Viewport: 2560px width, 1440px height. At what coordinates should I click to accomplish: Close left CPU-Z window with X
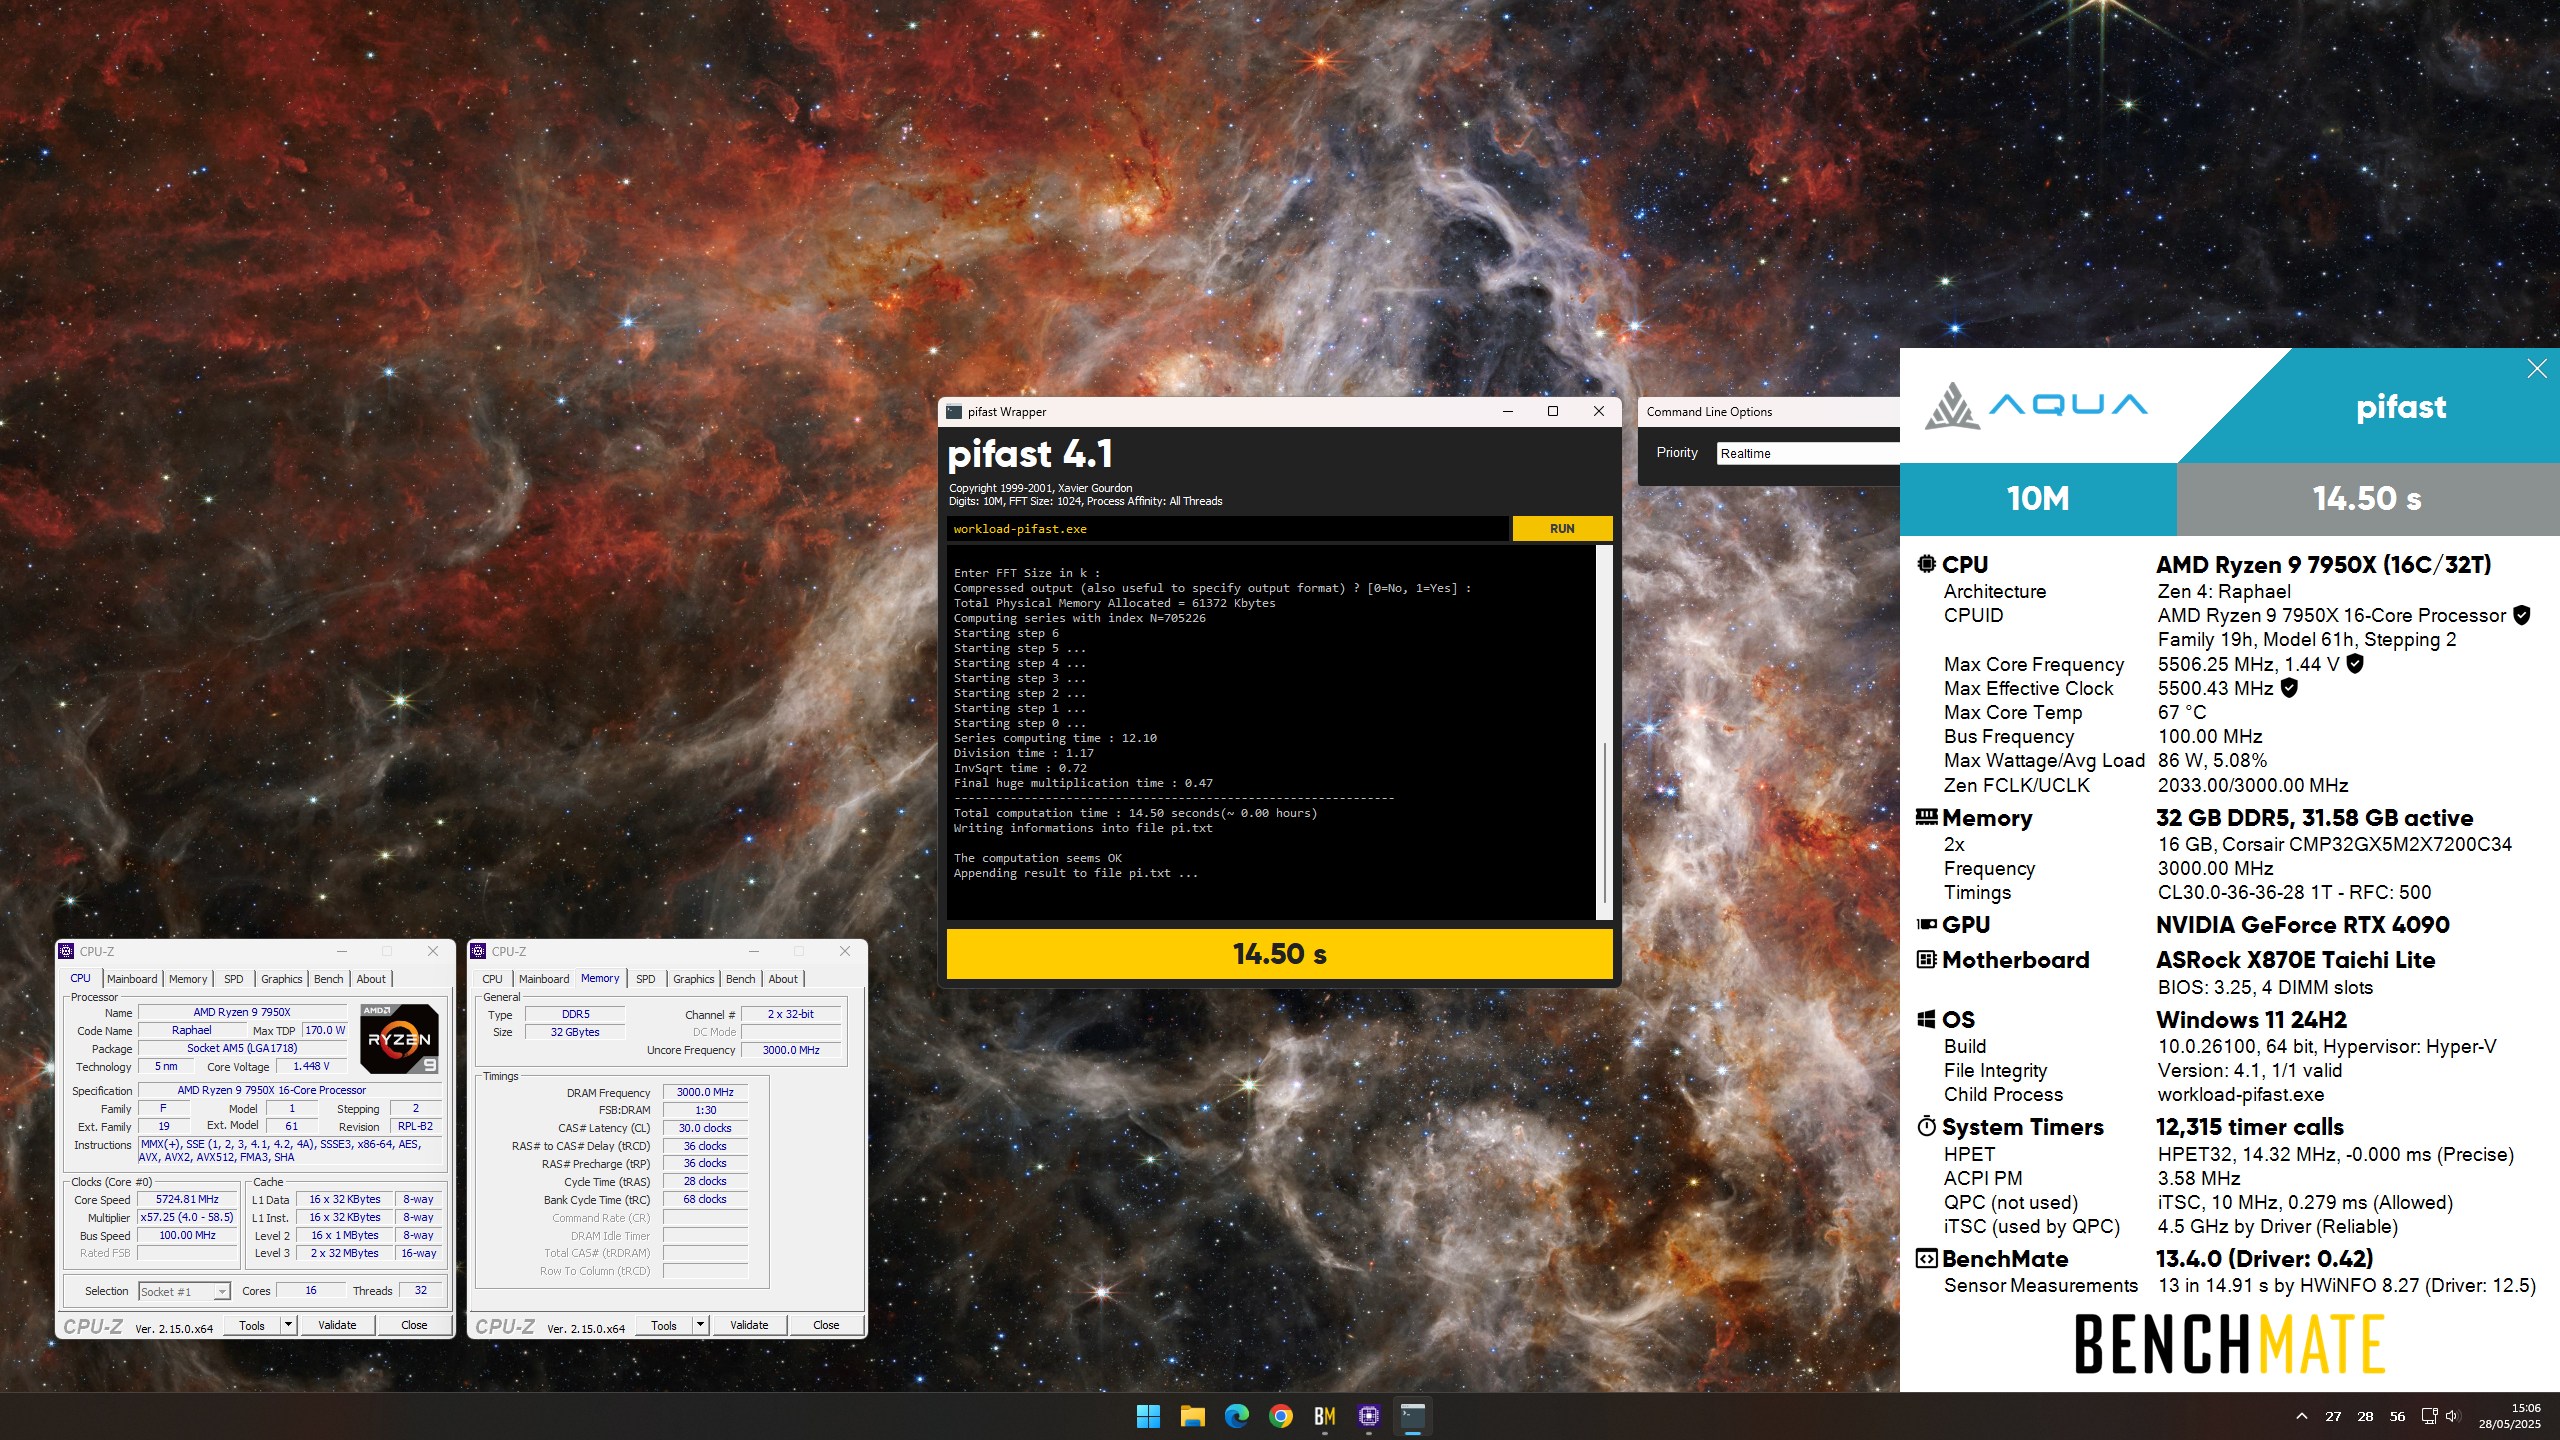coord(433,951)
